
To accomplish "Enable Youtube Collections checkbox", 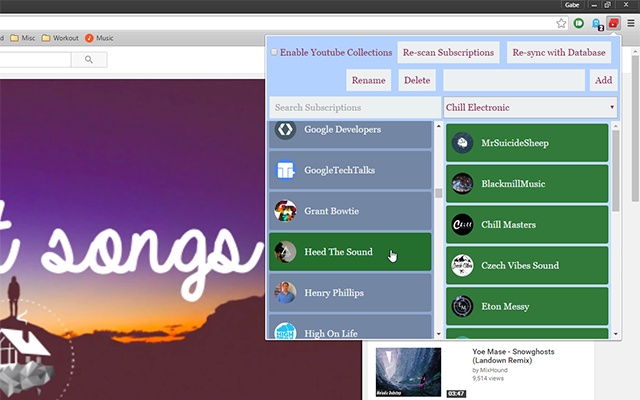I will (x=274, y=52).
